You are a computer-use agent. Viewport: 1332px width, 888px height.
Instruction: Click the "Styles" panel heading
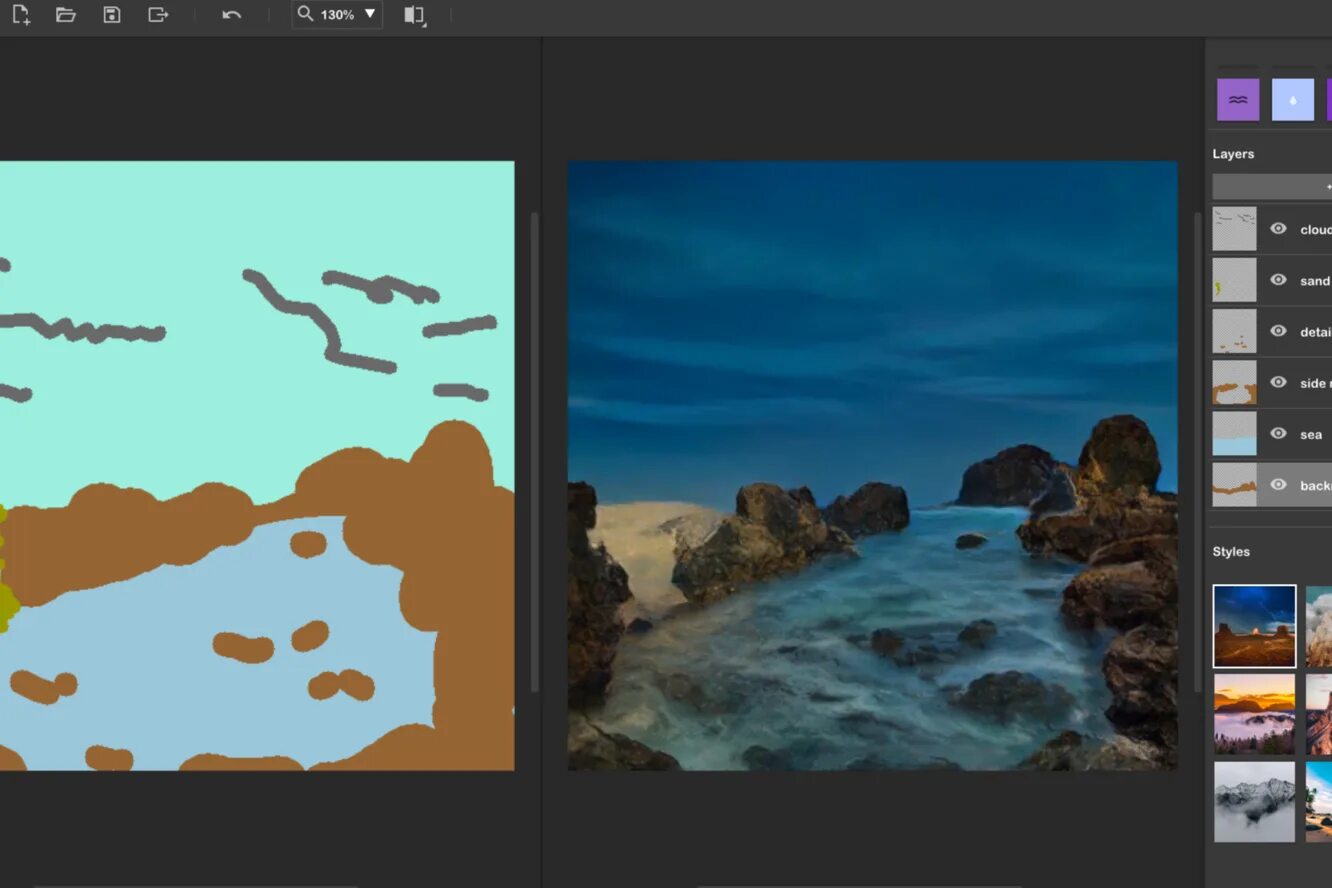point(1231,552)
